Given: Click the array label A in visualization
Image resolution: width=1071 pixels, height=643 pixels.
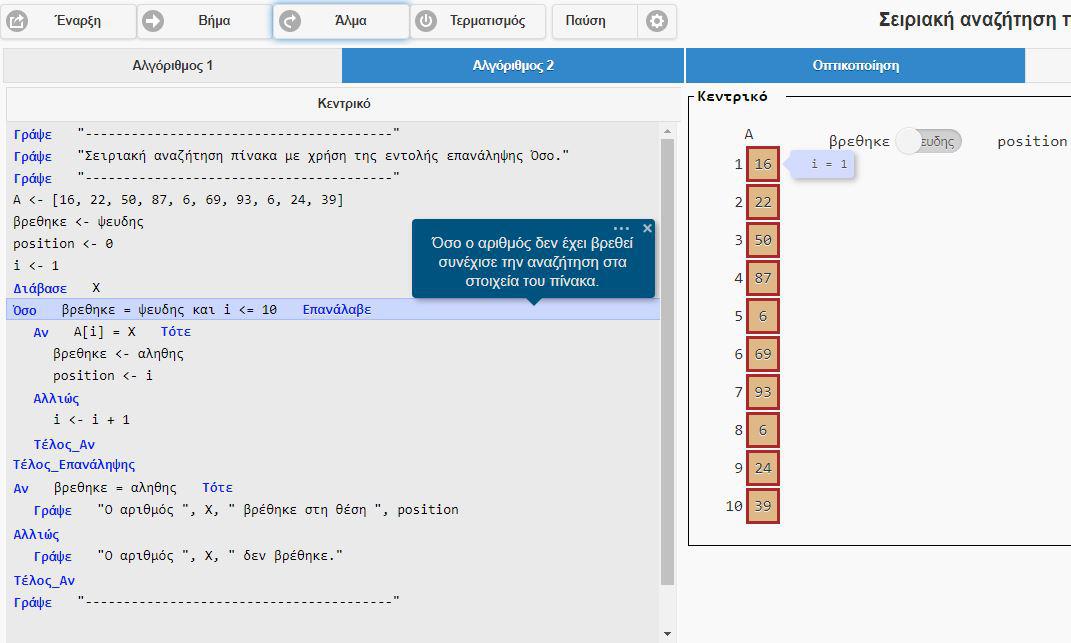Looking at the screenshot, I should click(x=749, y=134).
